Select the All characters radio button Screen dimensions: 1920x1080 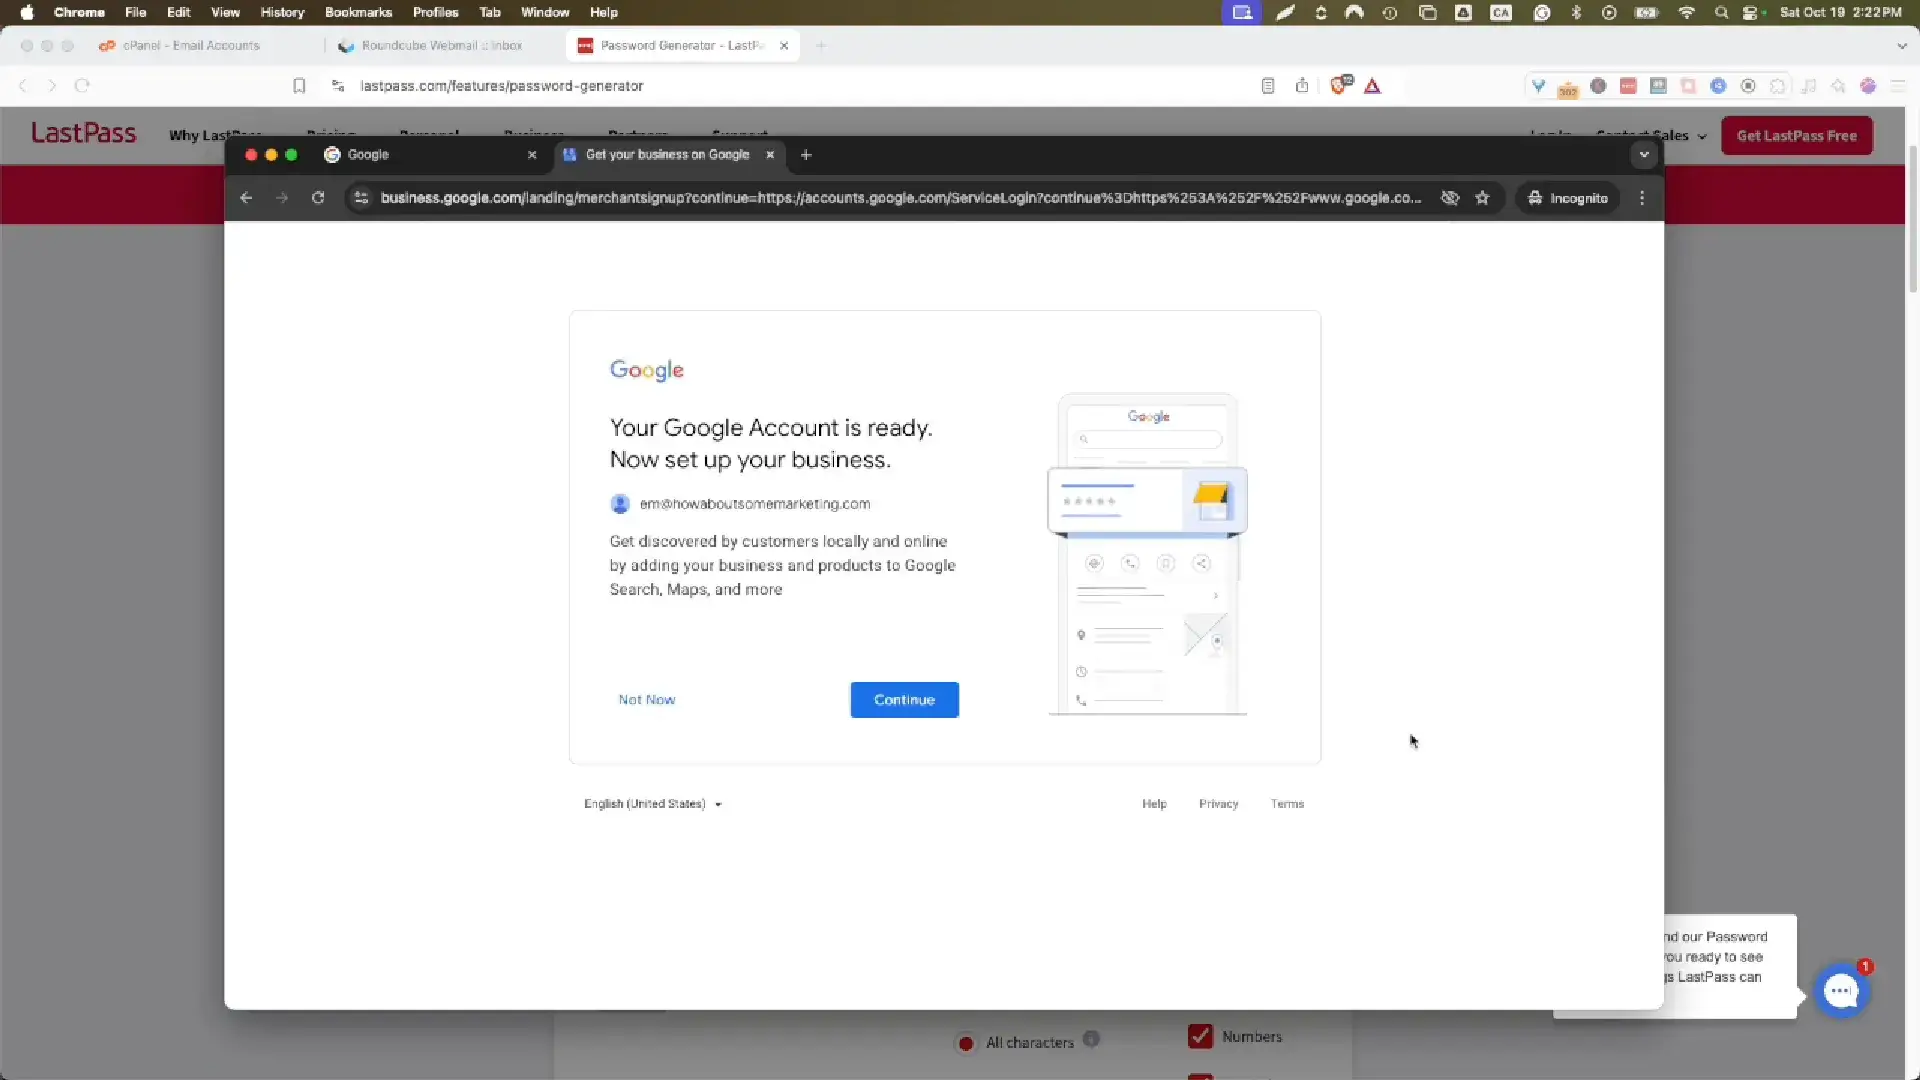pos(966,1043)
